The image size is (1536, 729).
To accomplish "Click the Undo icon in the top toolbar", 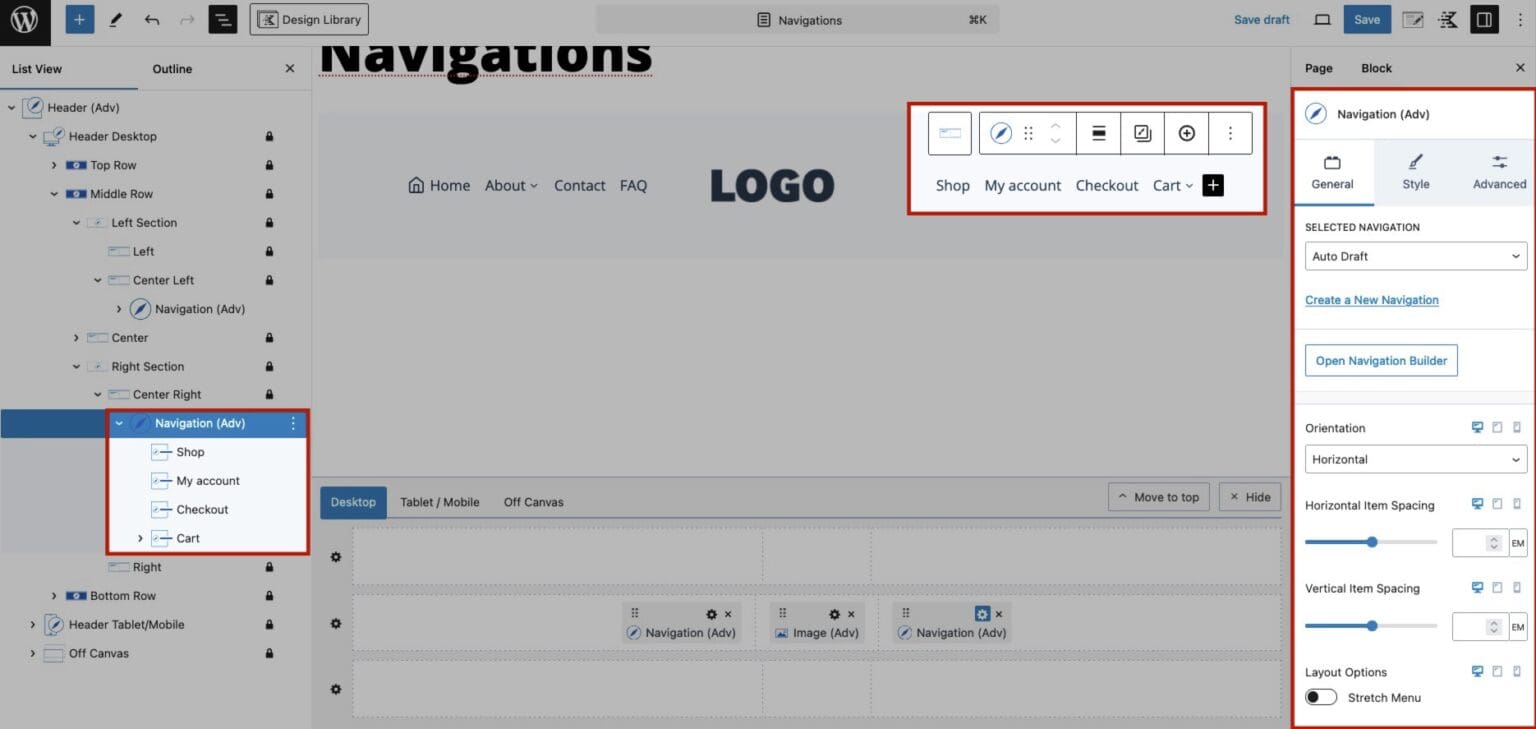I will (151, 19).
